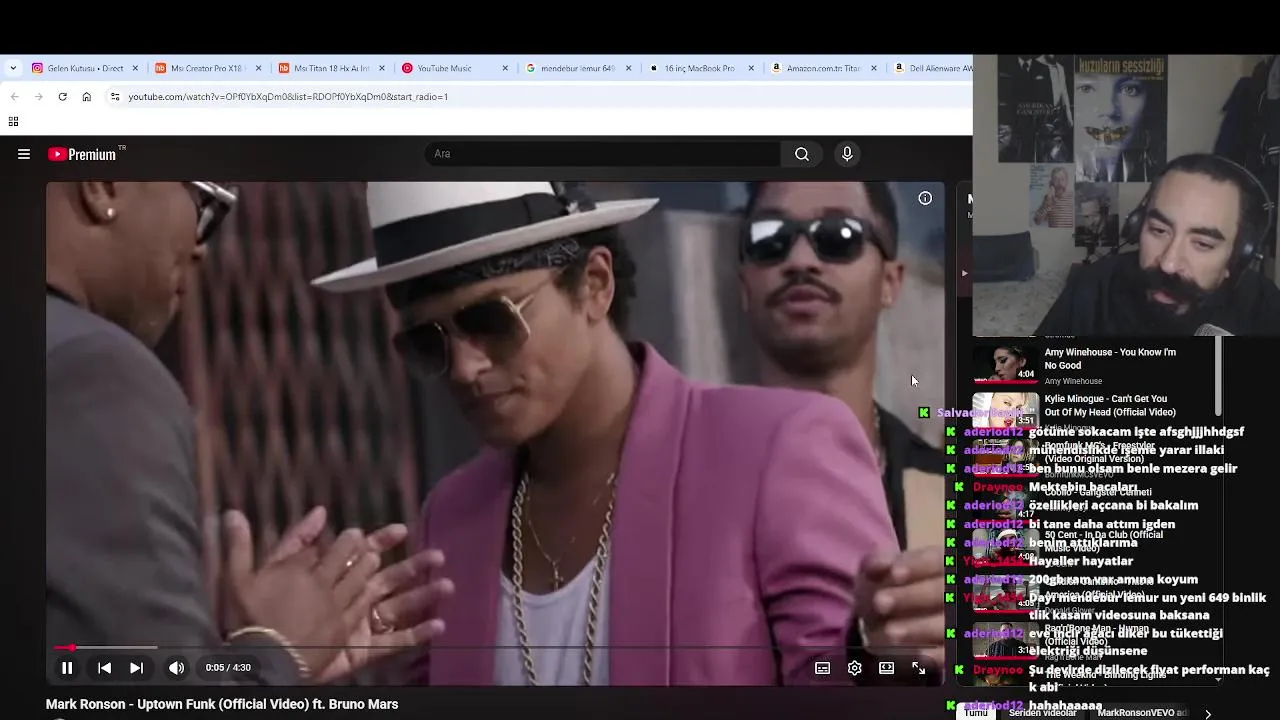Click the Ara search input field
The width and height of the screenshot is (1280, 720).
click(603, 154)
